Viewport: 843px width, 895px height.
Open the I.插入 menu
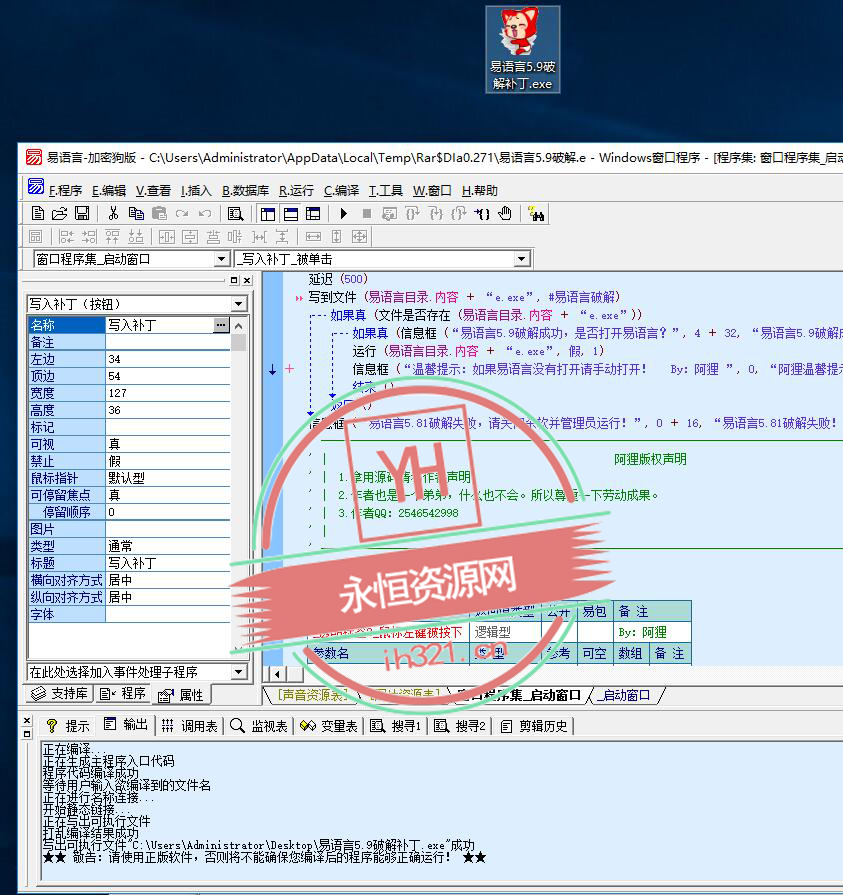196,191
